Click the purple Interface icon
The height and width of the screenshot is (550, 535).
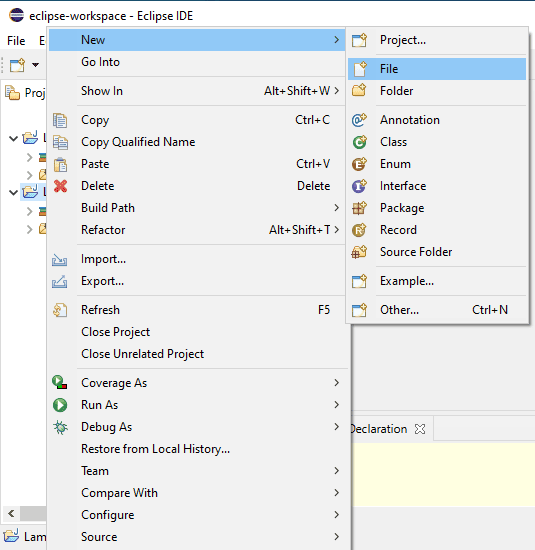(359, 186)
